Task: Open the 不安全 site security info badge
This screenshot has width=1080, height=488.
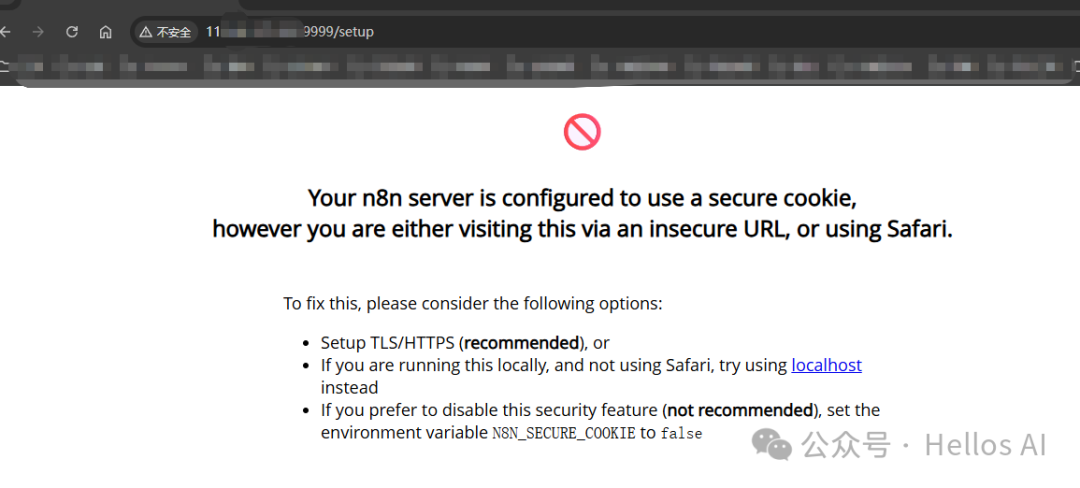Action: coord(165,32)
